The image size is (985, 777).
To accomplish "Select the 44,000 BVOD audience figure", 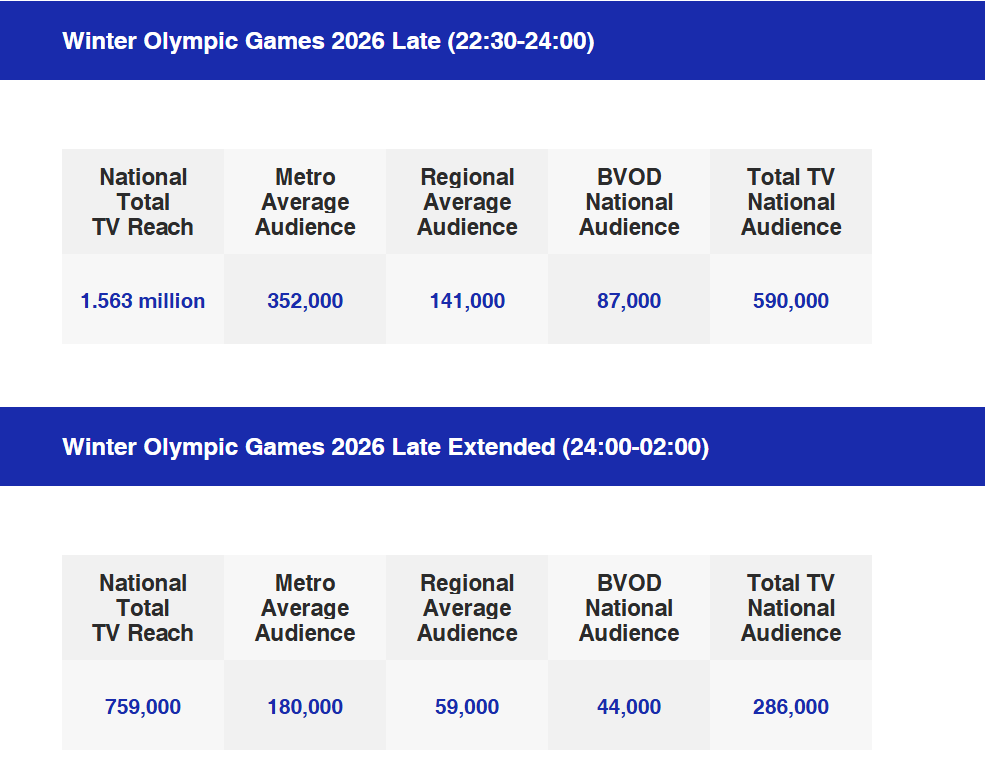I will pyautogui.click(x=629, y=707).
